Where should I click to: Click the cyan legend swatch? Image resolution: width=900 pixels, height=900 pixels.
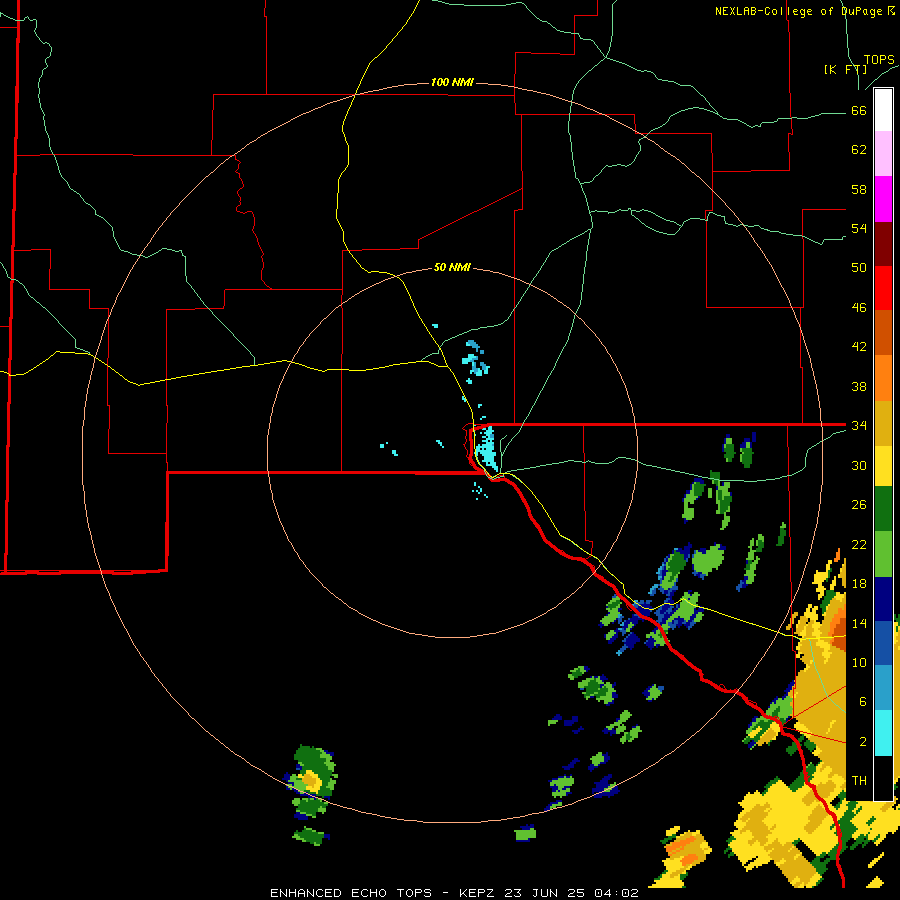click(x=883, y=733)
